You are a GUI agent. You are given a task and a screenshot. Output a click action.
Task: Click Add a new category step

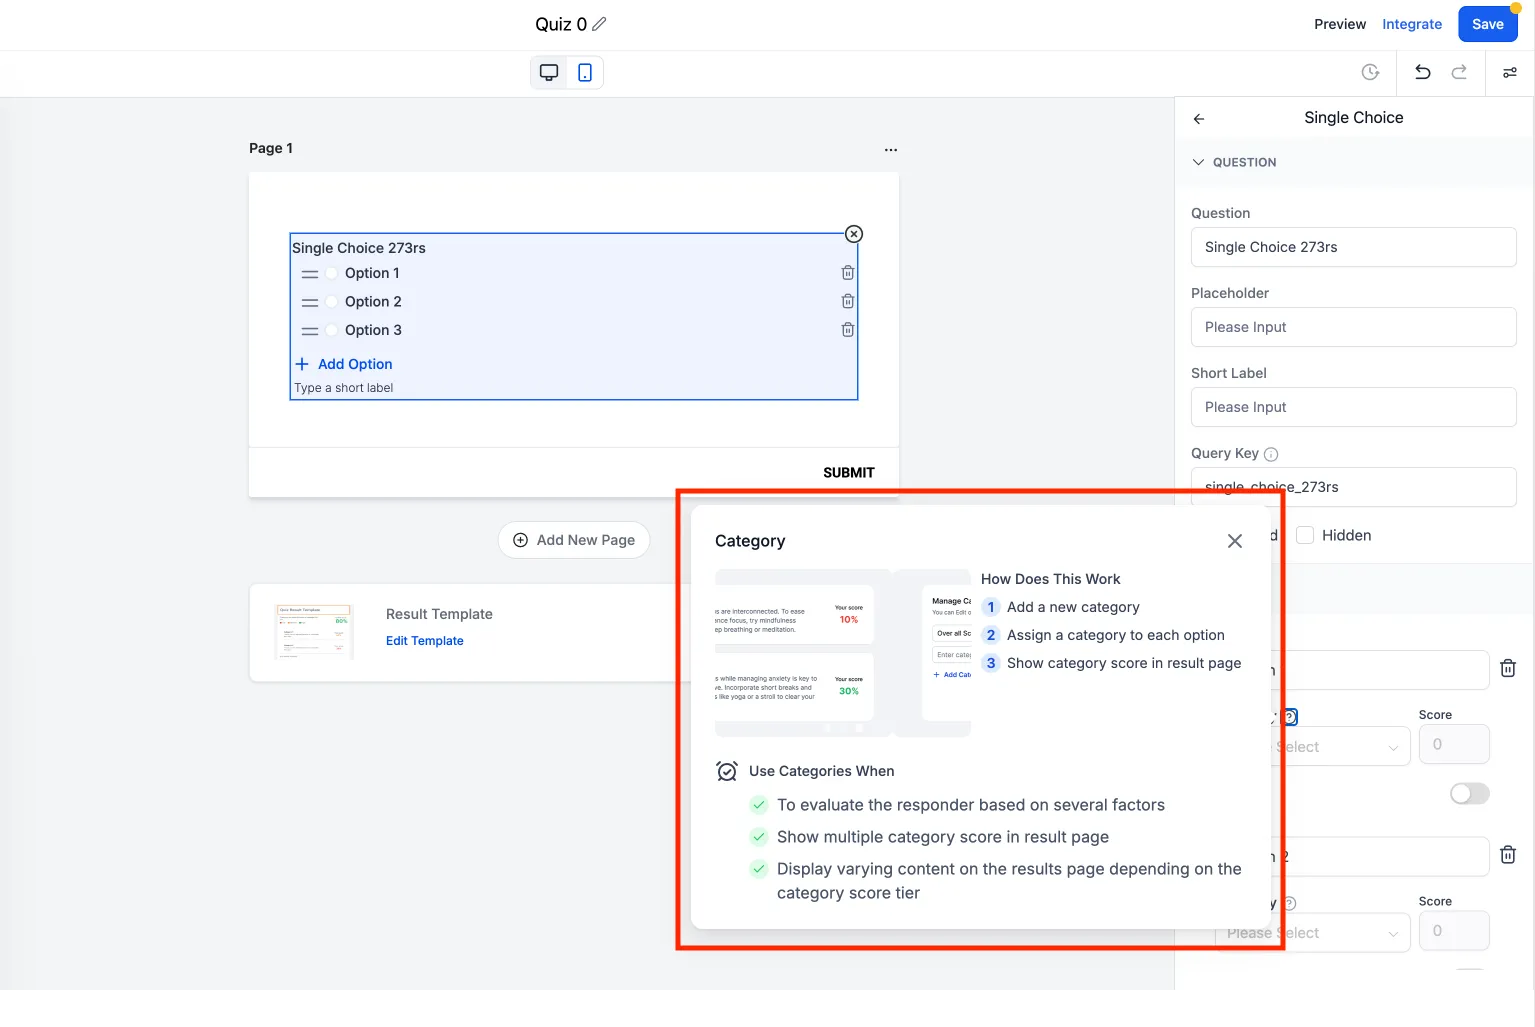point(1073,607)
